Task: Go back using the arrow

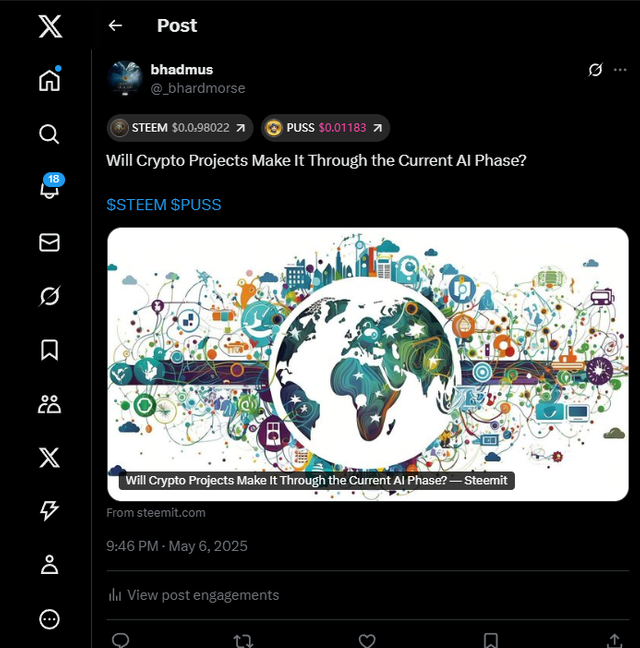Action: pyautogui.click(x=115, y=26)
